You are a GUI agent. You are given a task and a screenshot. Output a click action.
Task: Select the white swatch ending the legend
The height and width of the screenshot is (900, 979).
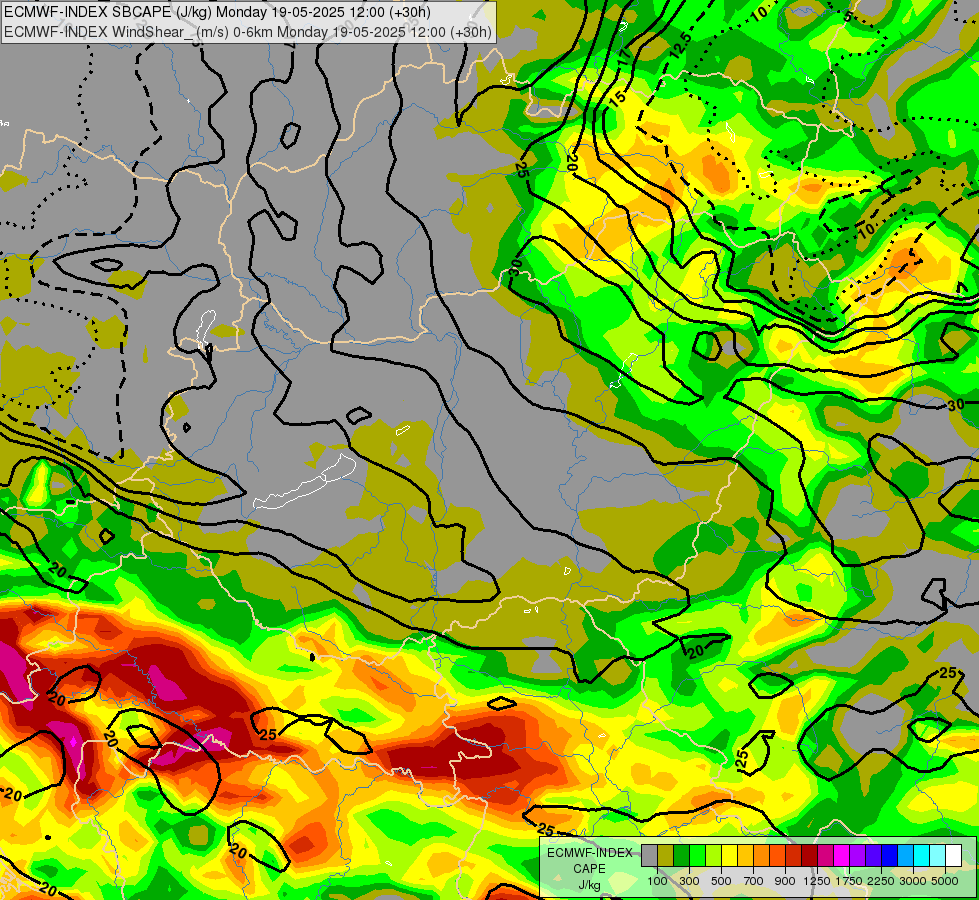(x=953, y=855)
